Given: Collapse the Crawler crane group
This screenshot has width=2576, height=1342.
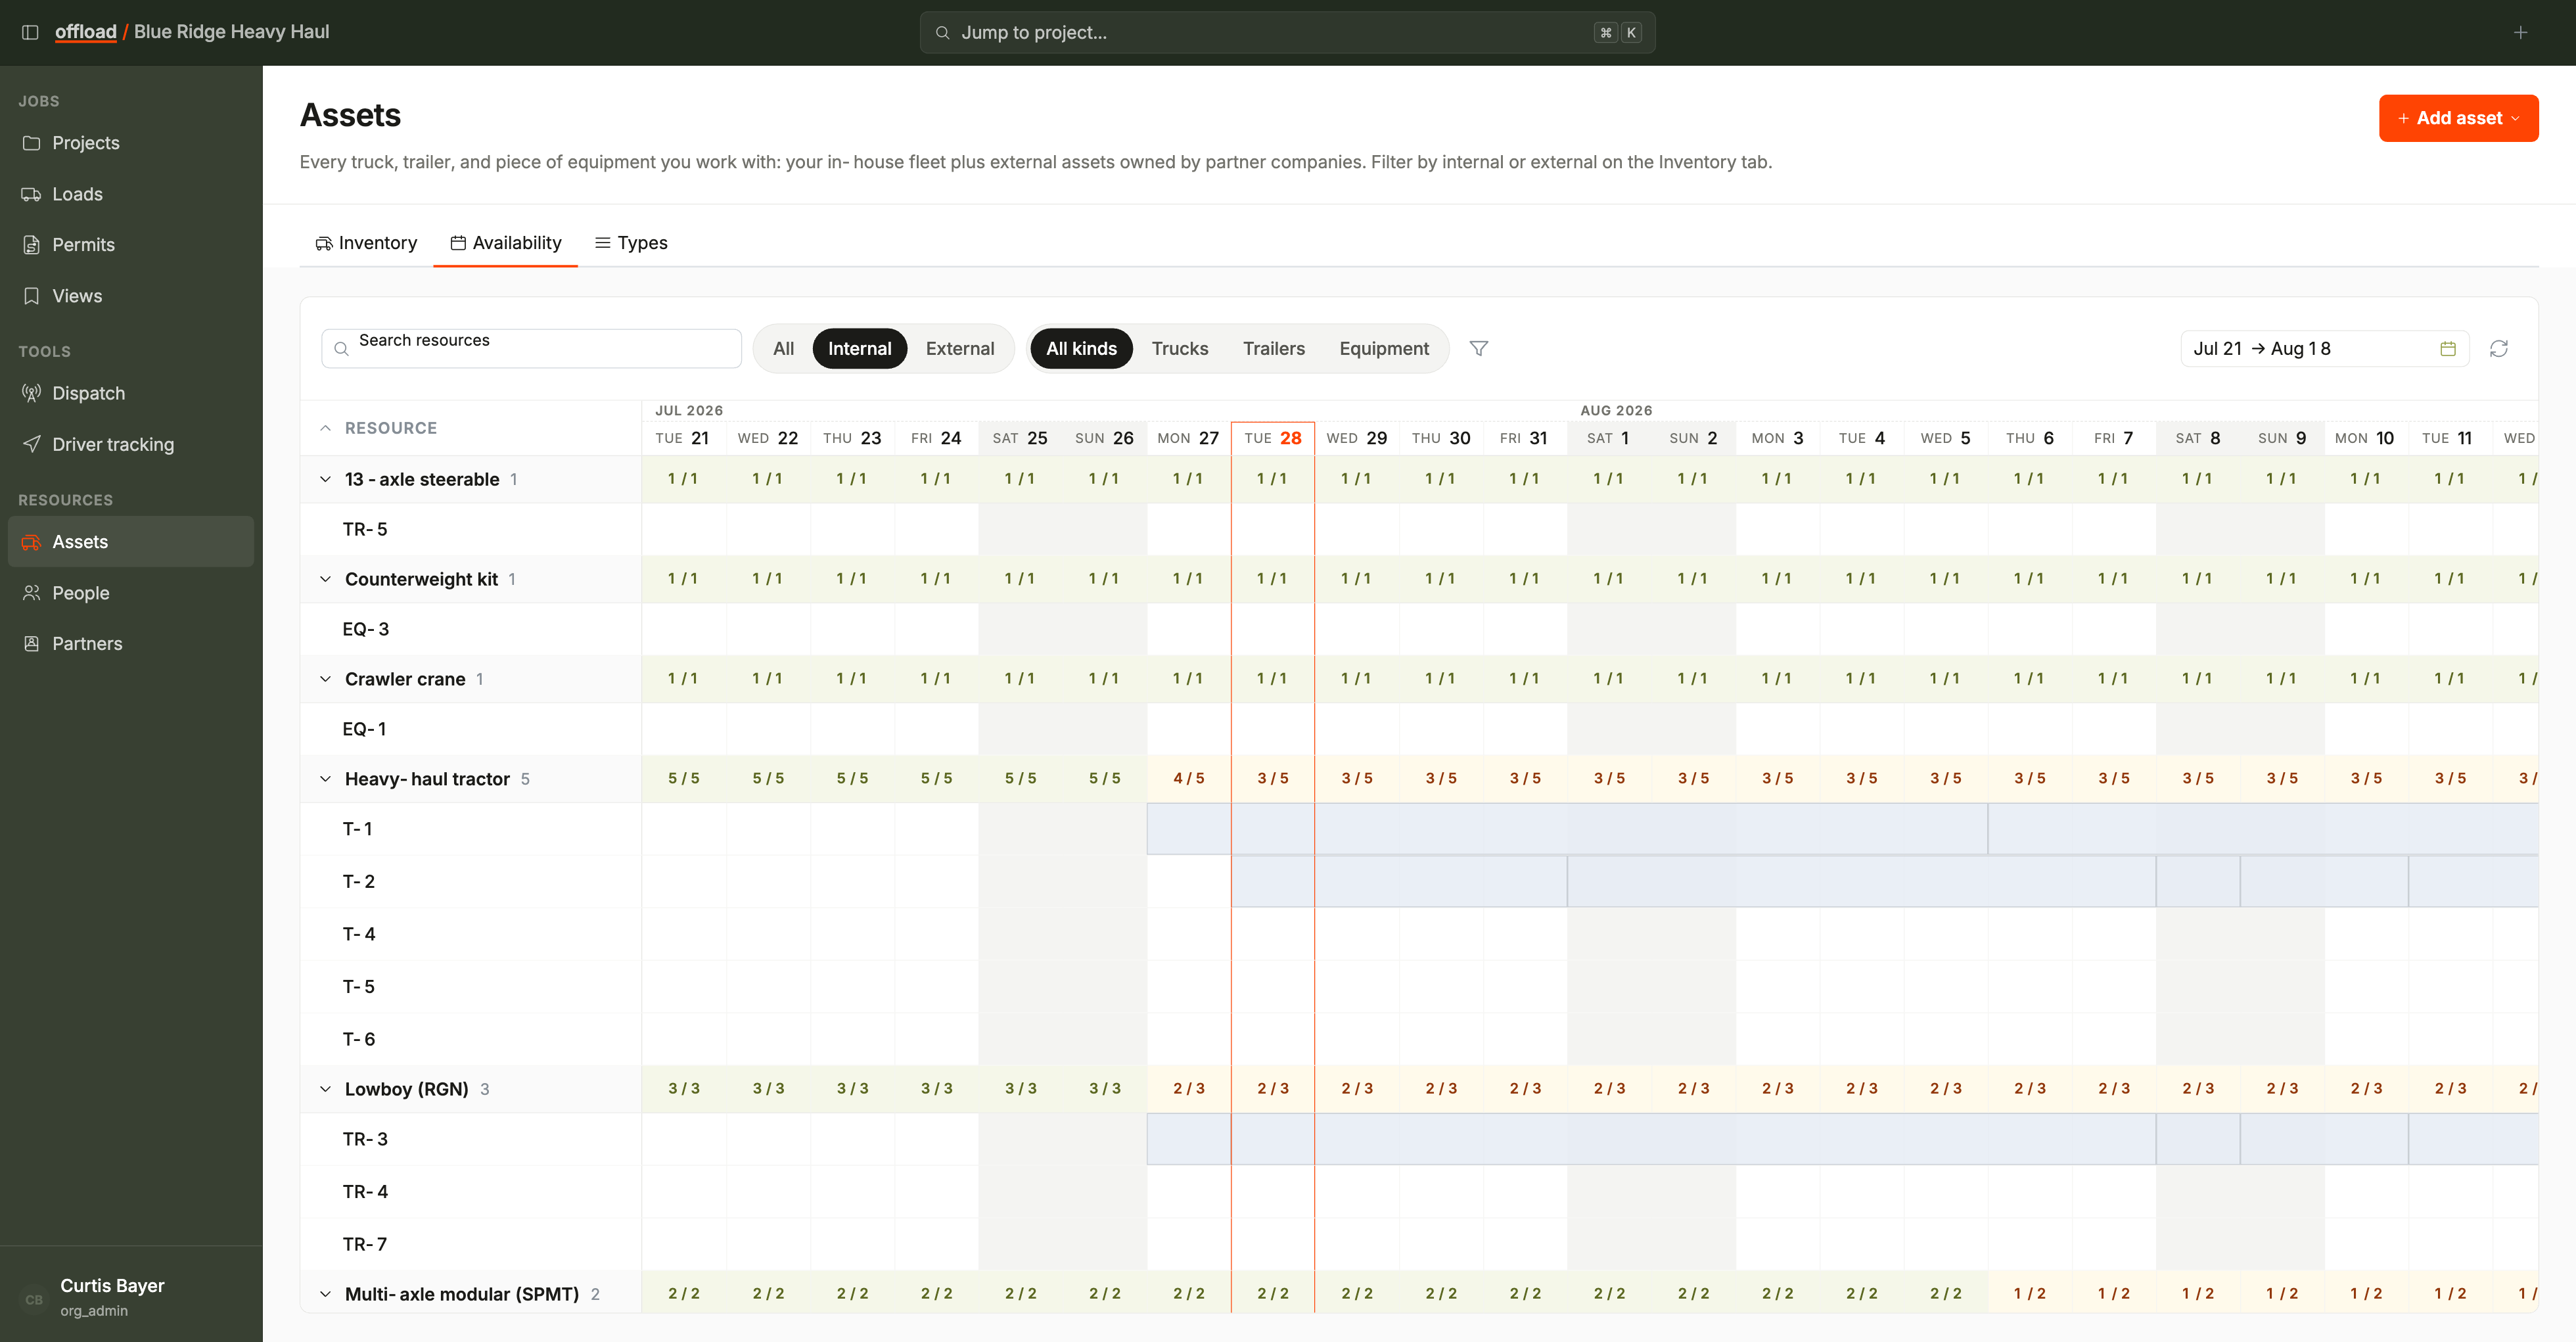Looking at the screenshot, I should point(325,679).
